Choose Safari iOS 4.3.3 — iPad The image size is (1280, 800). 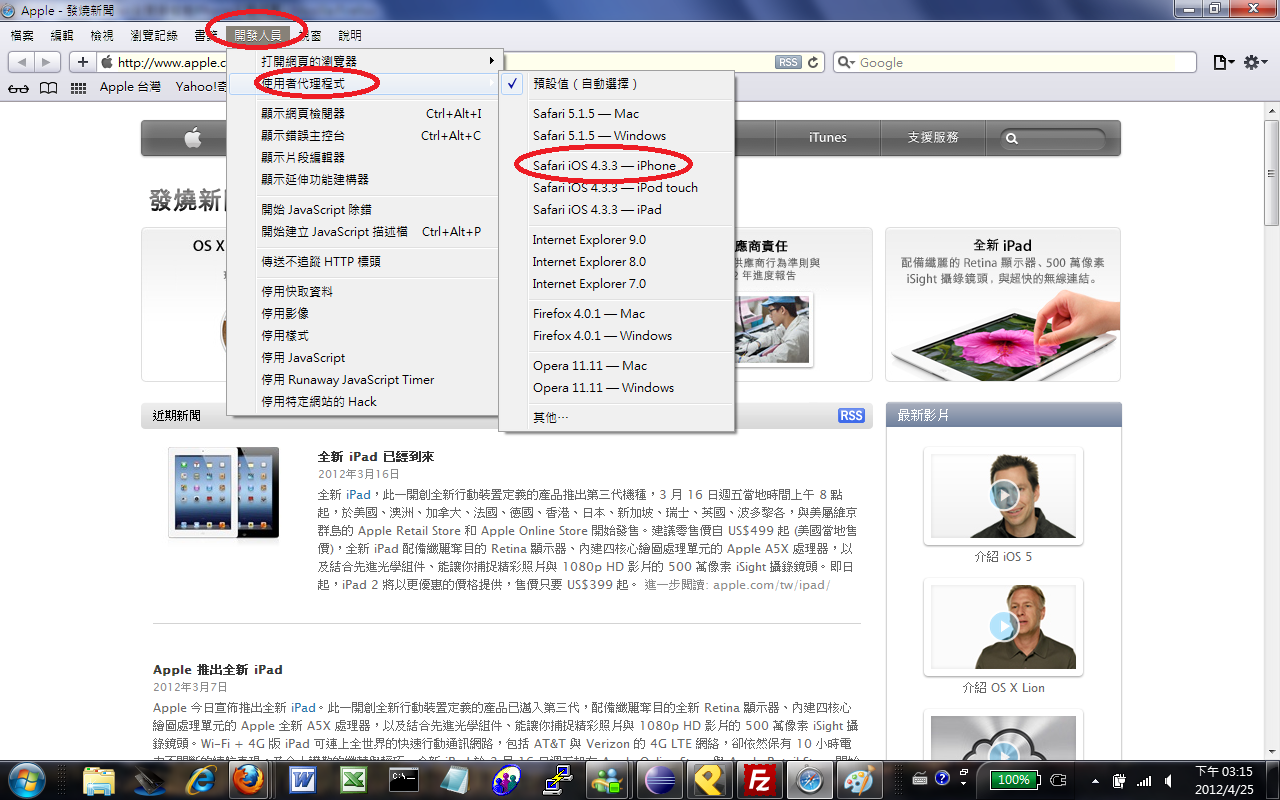617,209
